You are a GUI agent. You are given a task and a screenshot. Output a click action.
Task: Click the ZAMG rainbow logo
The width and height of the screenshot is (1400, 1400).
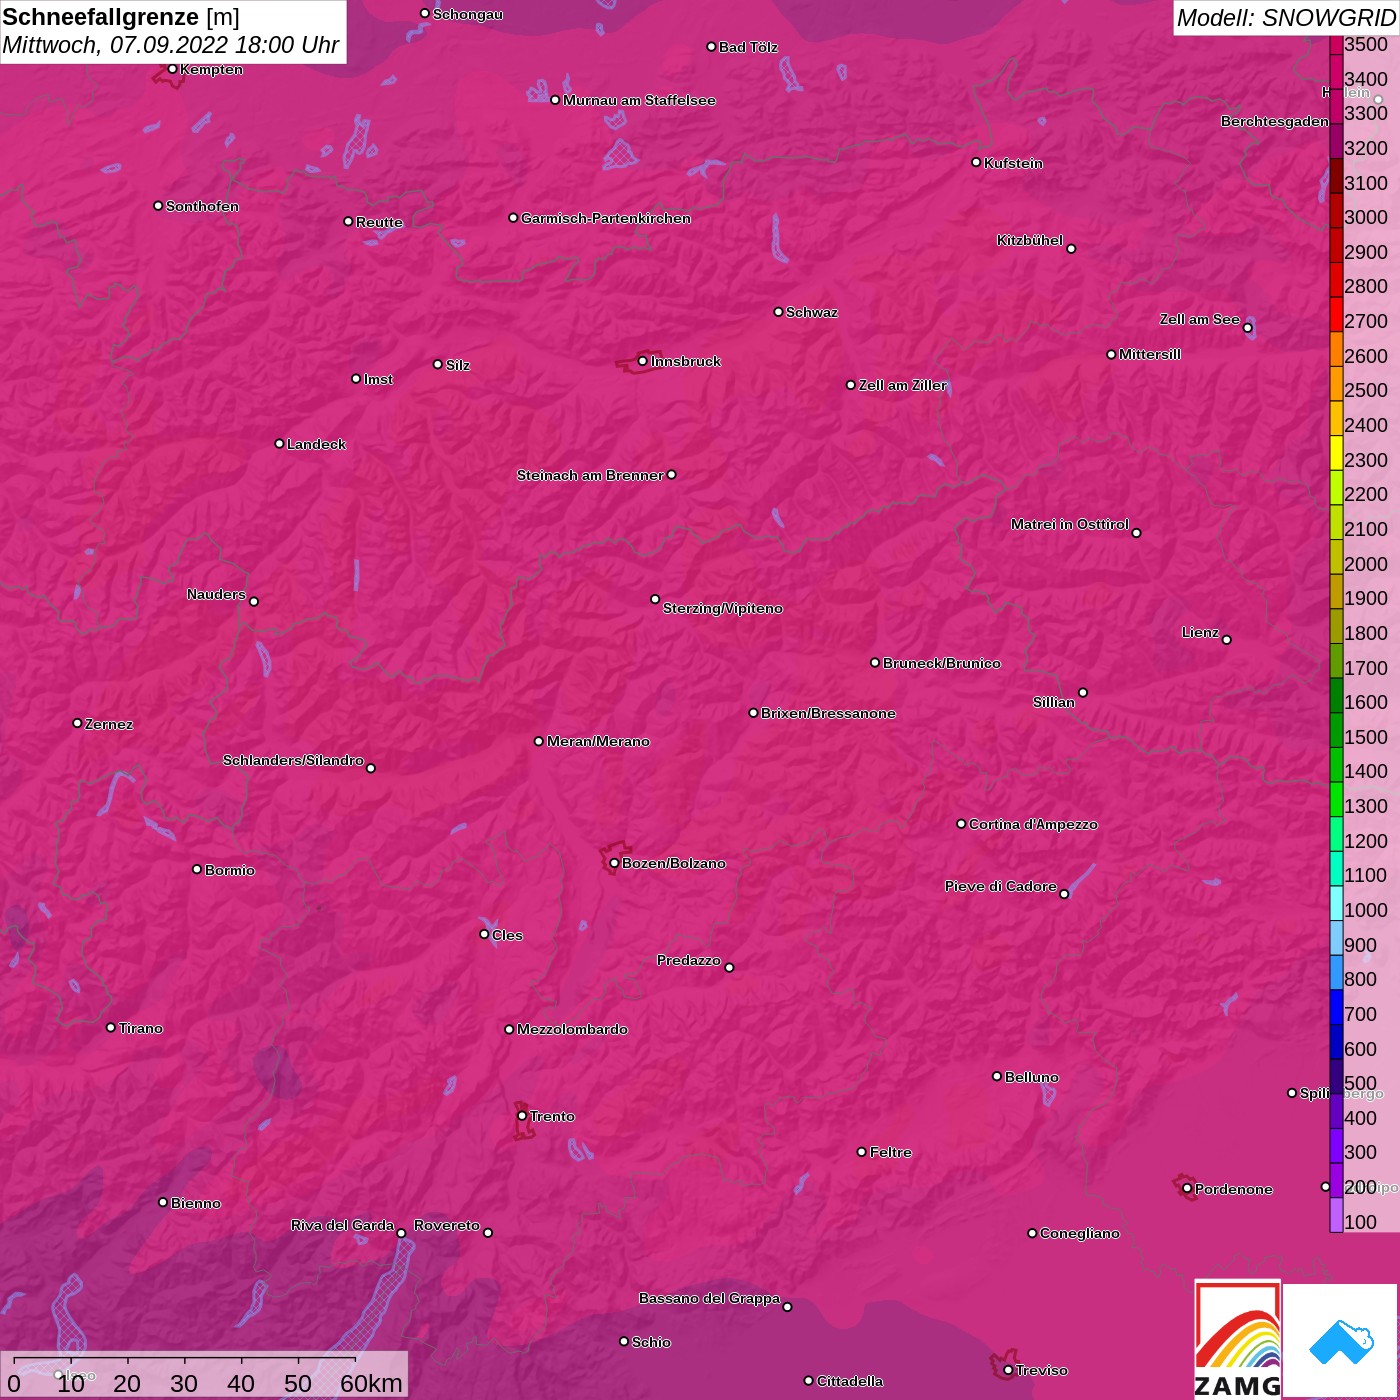pyautogui.click(x=1237, y=1340)
